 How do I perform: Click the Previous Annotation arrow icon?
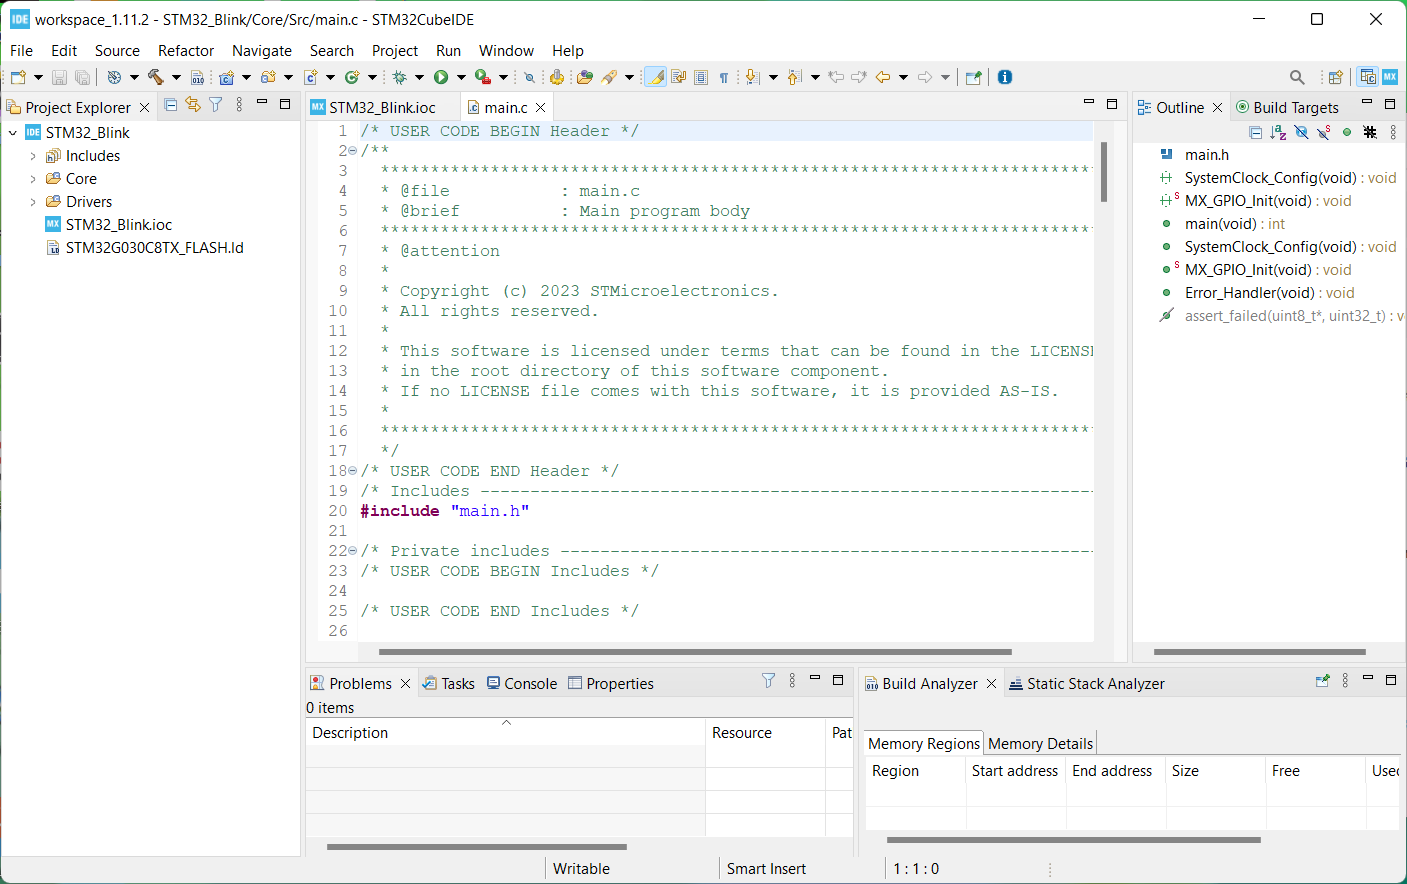(794, 77)
